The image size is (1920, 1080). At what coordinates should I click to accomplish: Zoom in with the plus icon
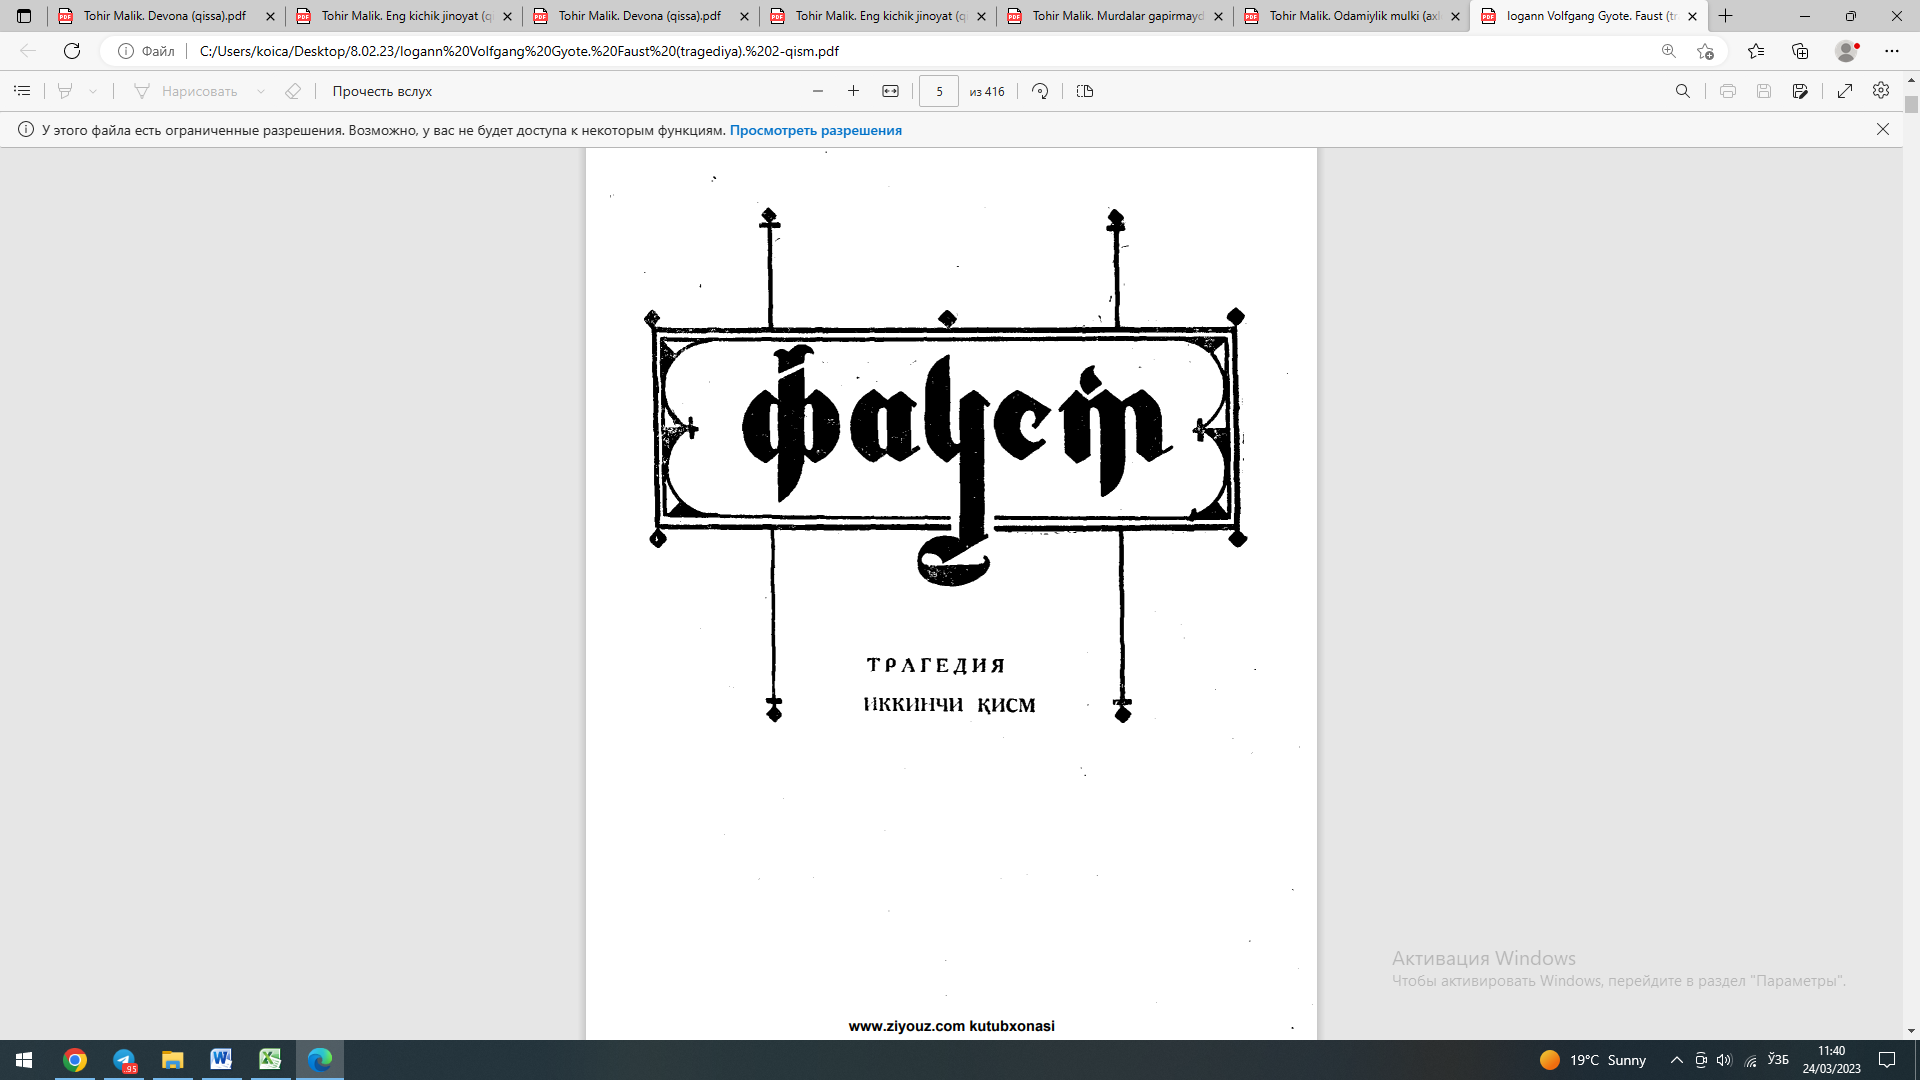(853, 91)
